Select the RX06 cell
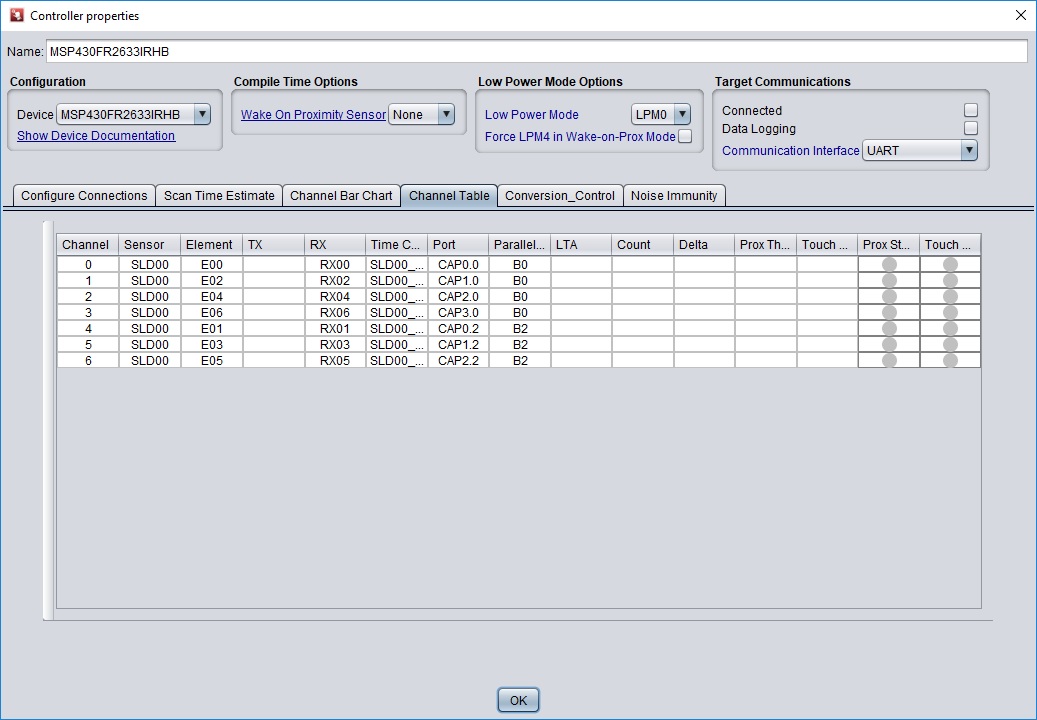1037x720 pixels. tap(335, 313)
